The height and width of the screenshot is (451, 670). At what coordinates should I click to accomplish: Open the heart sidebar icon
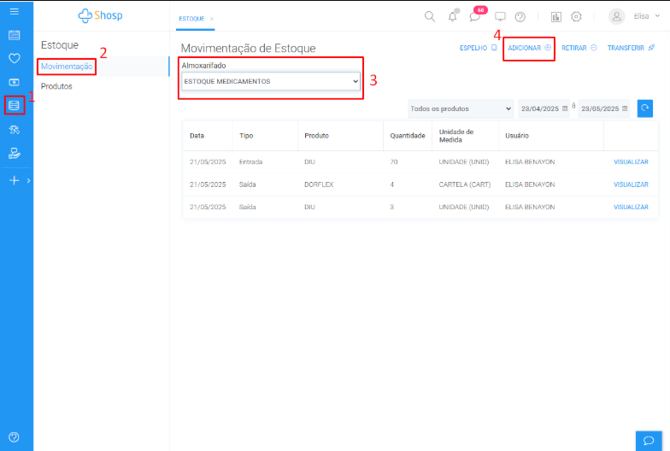pyautogui.click(x=14, y=58)
